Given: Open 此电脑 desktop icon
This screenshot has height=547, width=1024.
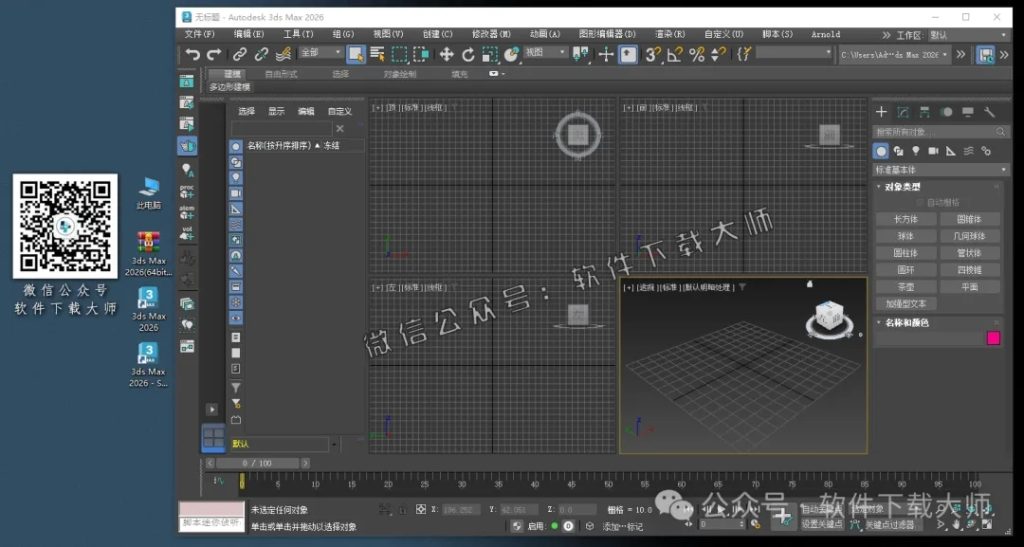Looking at the screenshot, I should coord(149,193).
